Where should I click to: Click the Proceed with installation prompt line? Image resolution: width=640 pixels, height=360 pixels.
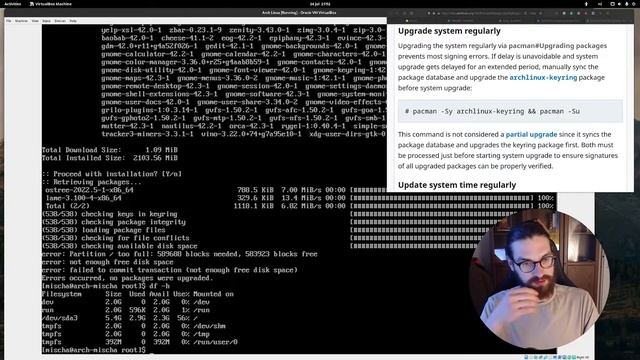[x=112, y=174]
